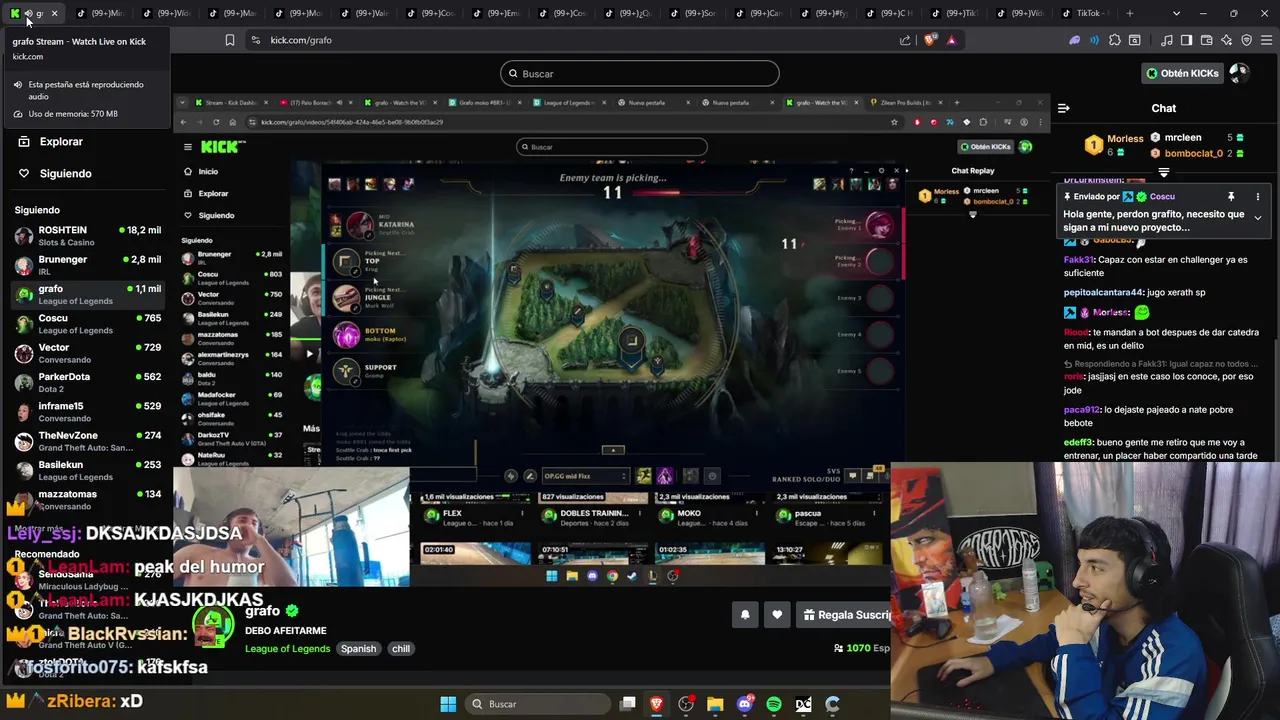Screen dimensions: 1280x720
Task: Open ROSHTEIN channel in following list
Action: (87, 236)
